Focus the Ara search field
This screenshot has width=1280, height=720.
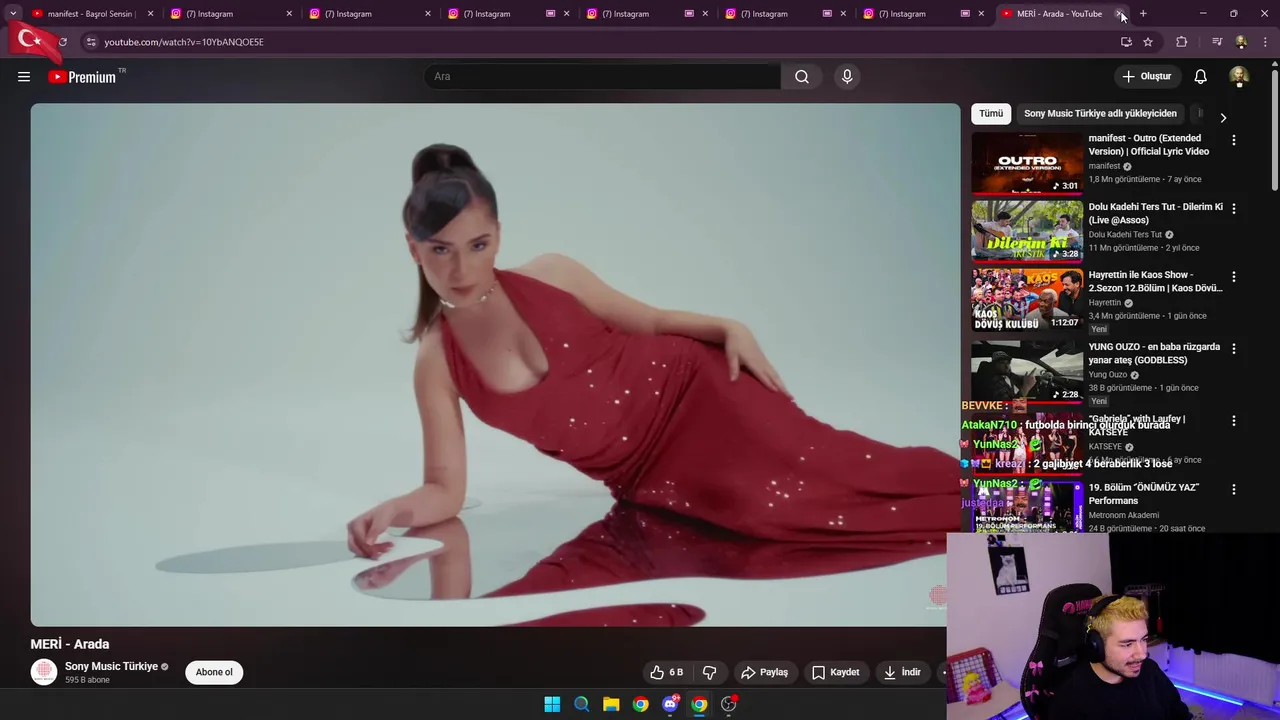click(x=603, y=77)
